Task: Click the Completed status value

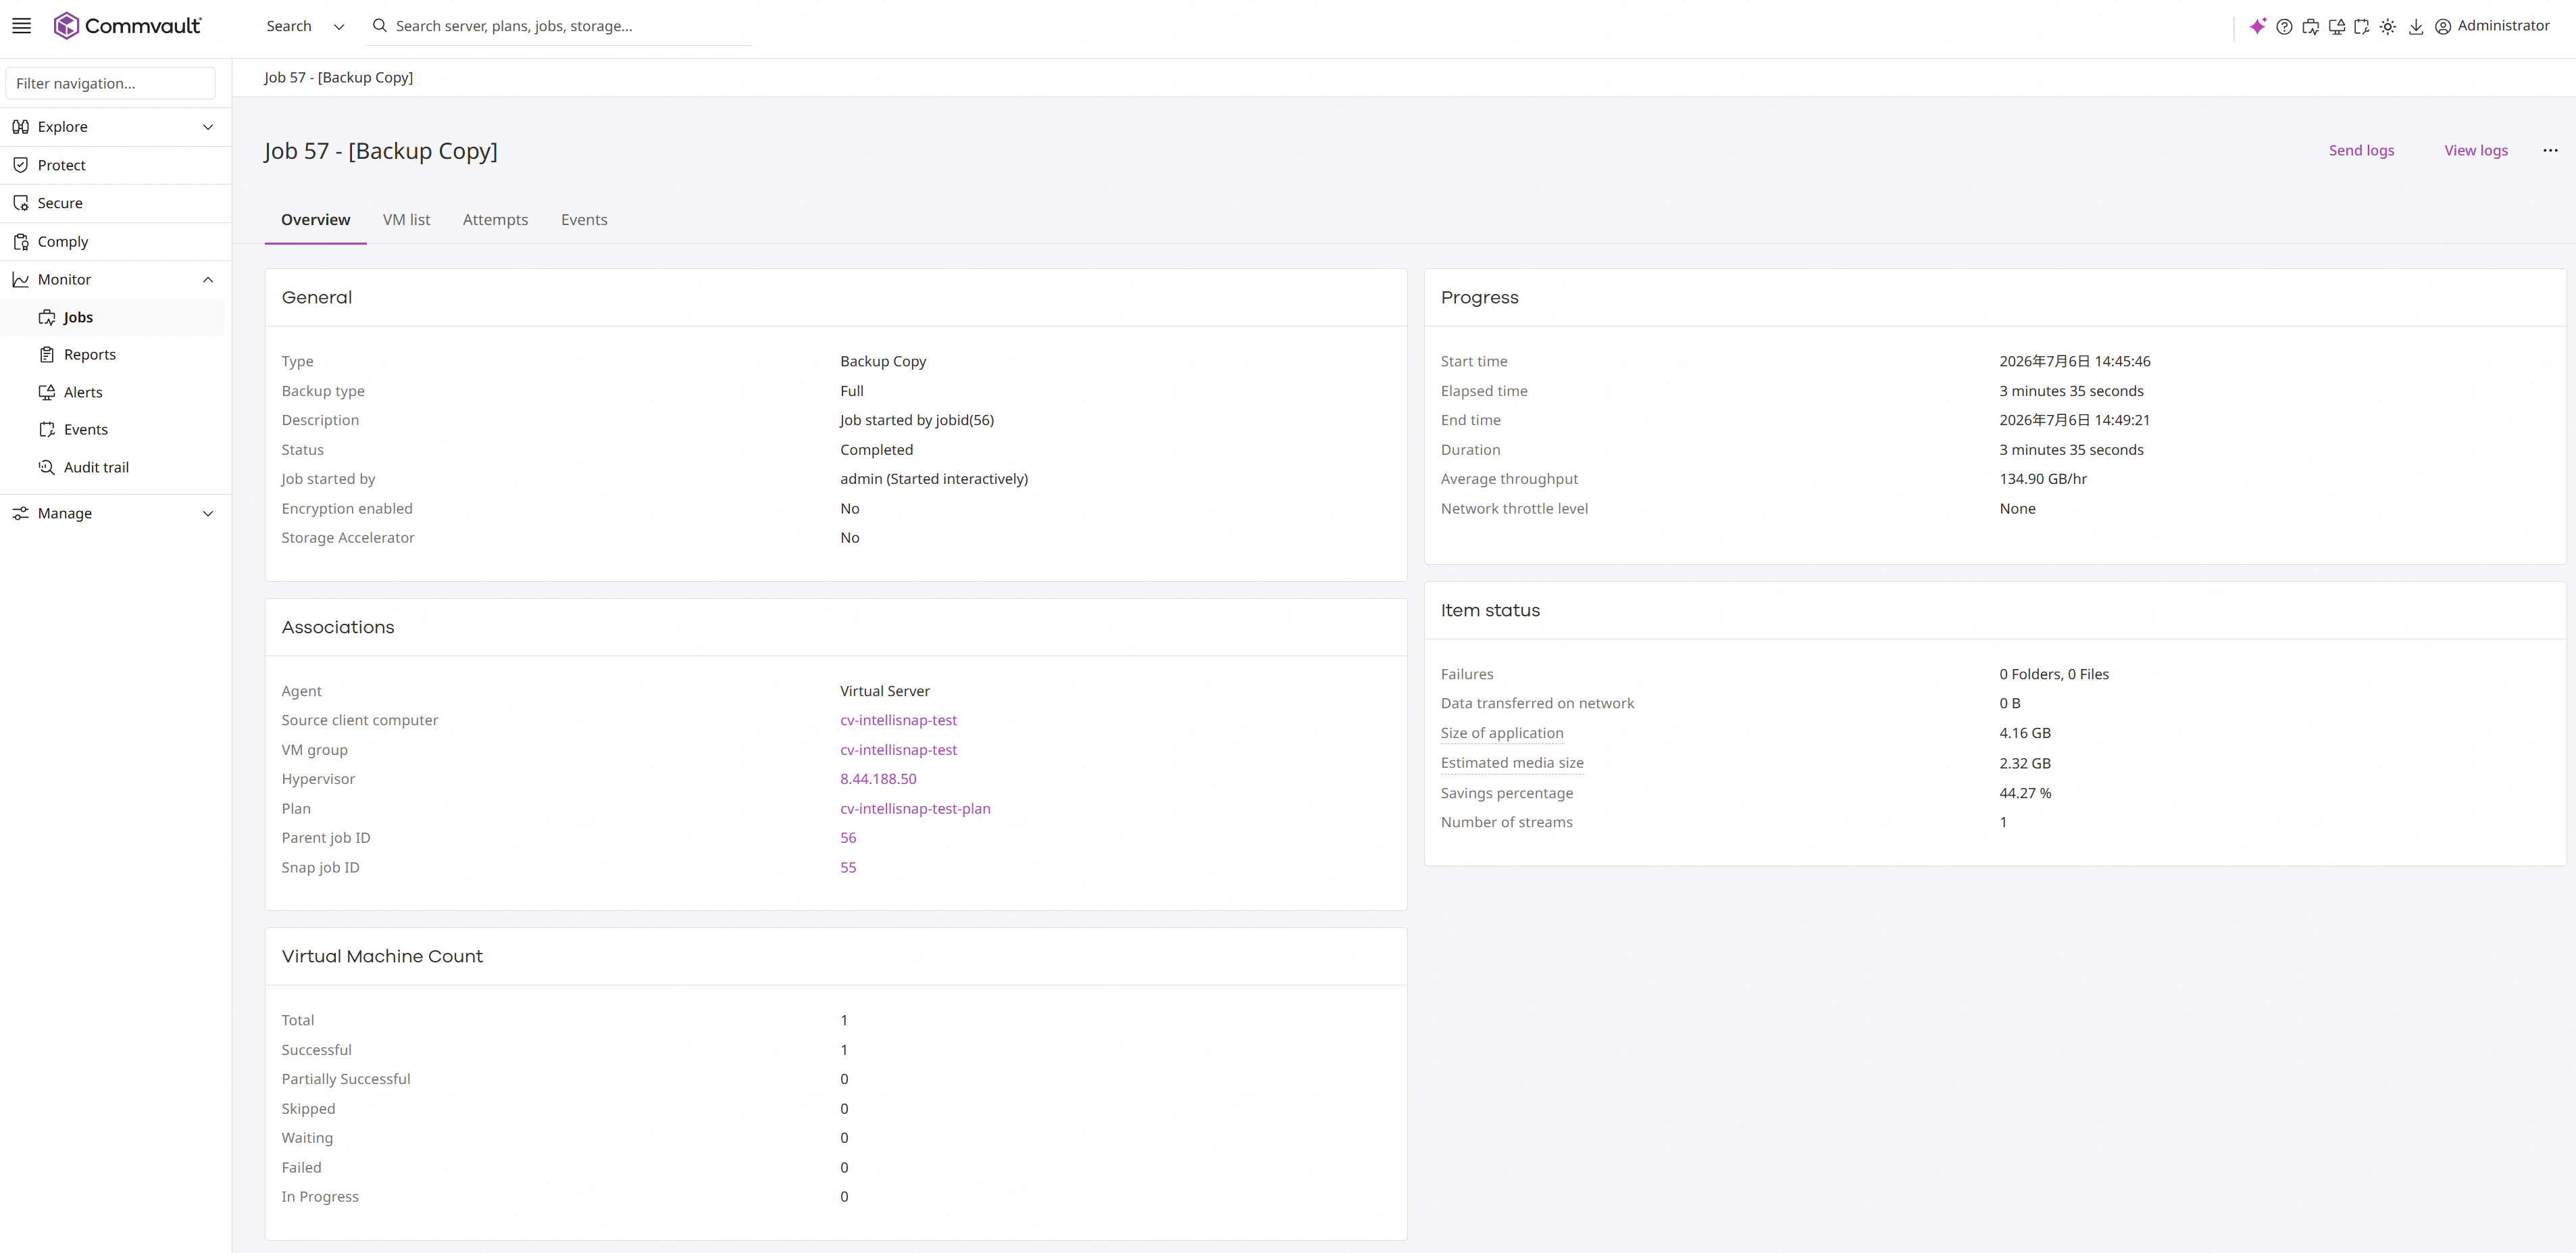Action: click(x=876, y=450)
